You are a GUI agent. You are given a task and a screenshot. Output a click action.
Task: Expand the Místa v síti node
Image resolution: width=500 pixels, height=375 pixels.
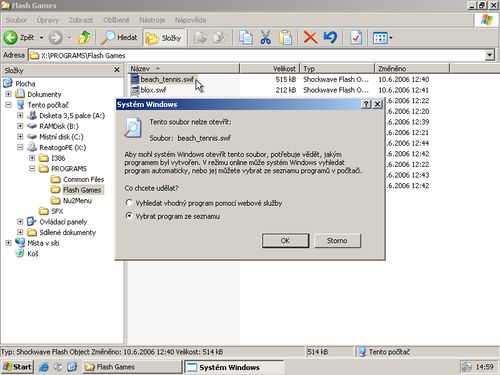(x=8, y=243)
